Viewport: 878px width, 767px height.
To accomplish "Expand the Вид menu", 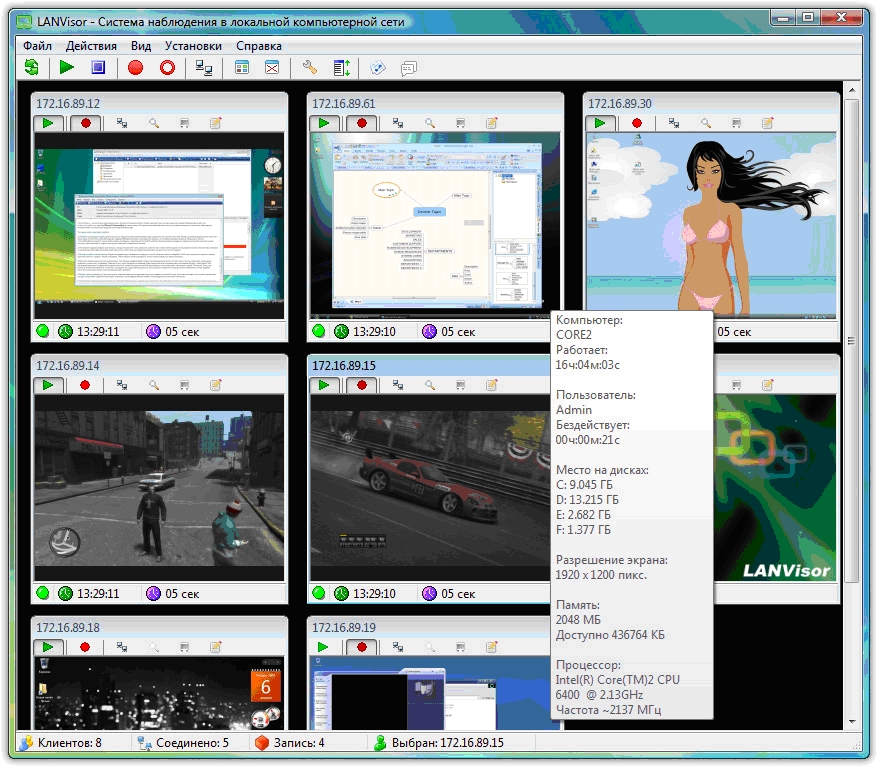I will [141, 46].
